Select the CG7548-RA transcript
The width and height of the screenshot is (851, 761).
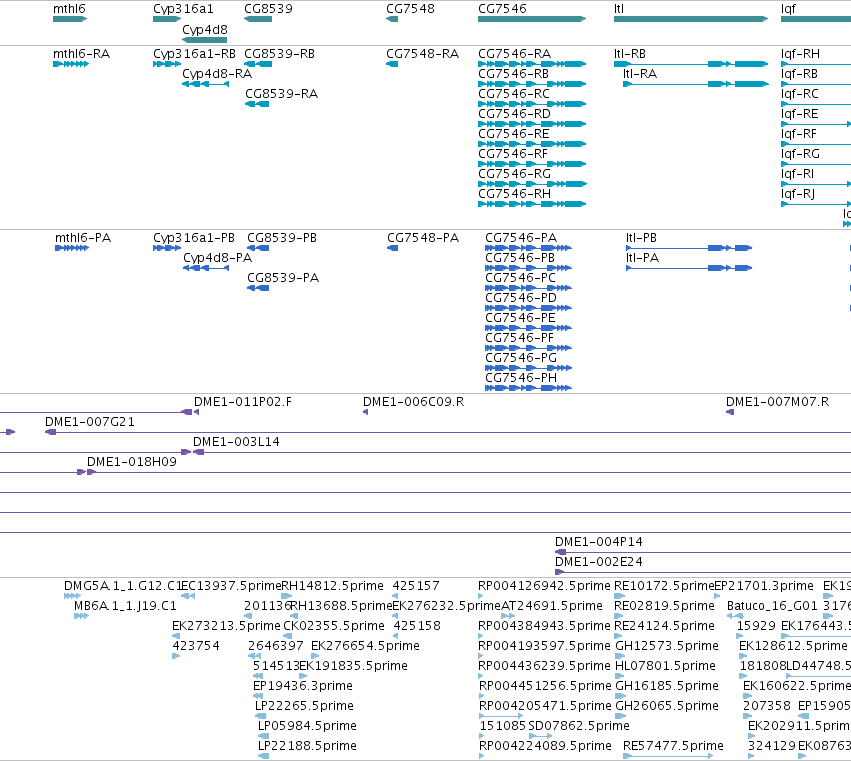pyautogui.click(x=392, y=64)
